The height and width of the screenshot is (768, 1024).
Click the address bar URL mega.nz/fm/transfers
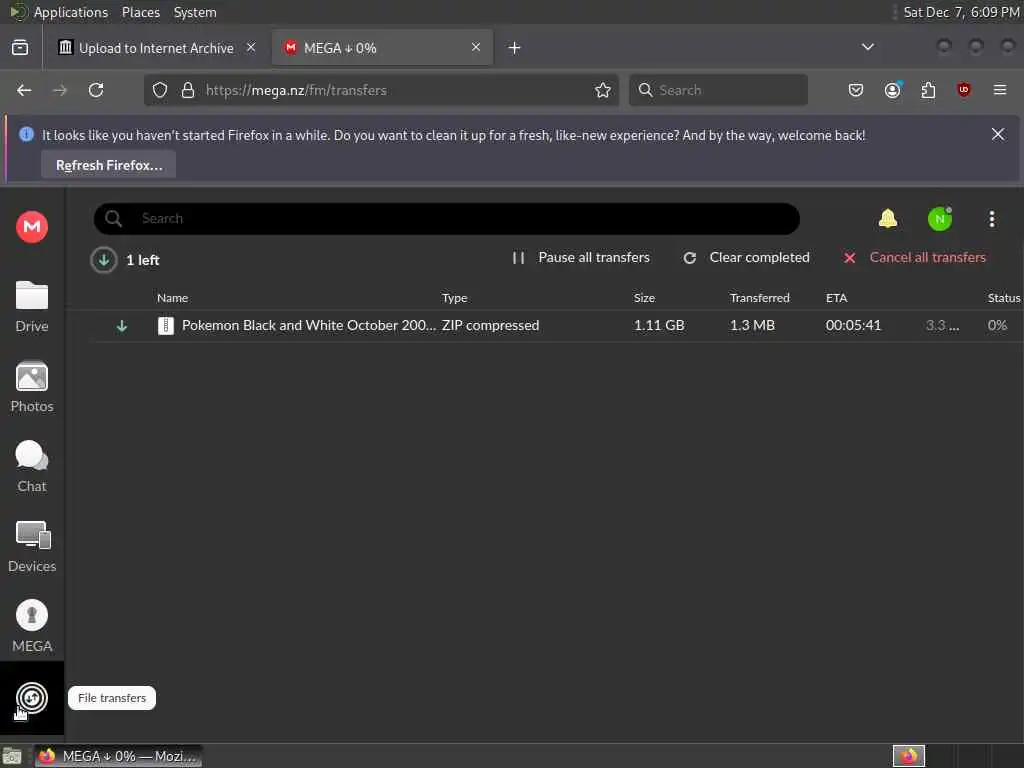pyautogui.click(x=296, y=90)
